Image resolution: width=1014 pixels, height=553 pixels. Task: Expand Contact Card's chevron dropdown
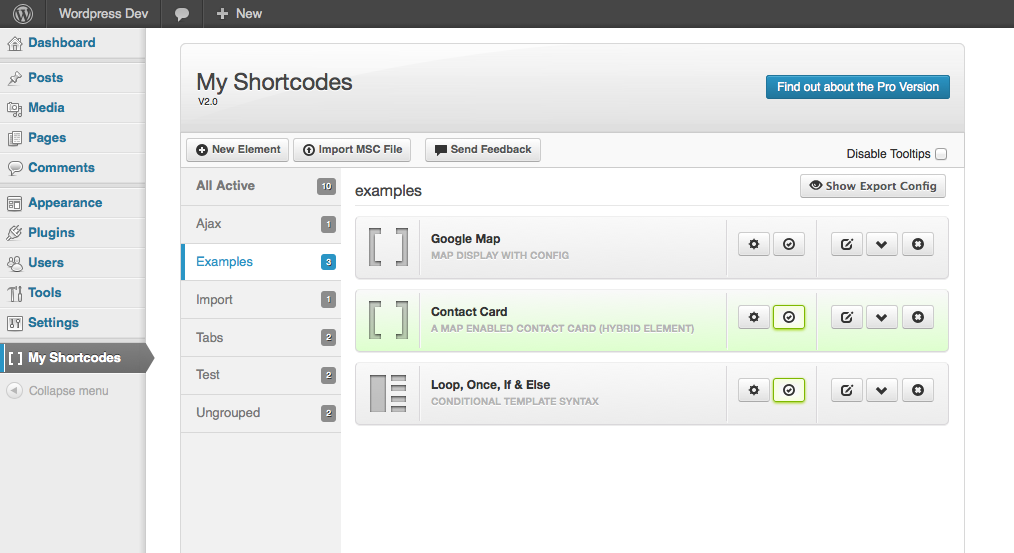point(881,318)
